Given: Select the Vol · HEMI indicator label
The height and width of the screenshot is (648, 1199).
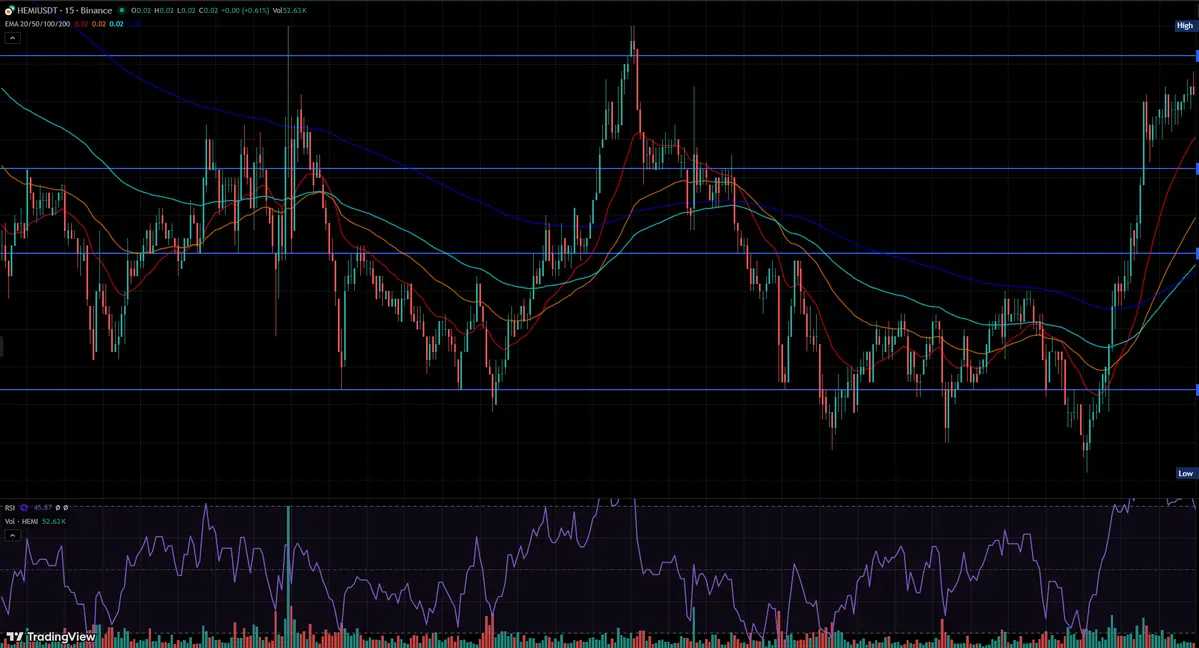Looking at the screenshot, I should tap(21, 522).
